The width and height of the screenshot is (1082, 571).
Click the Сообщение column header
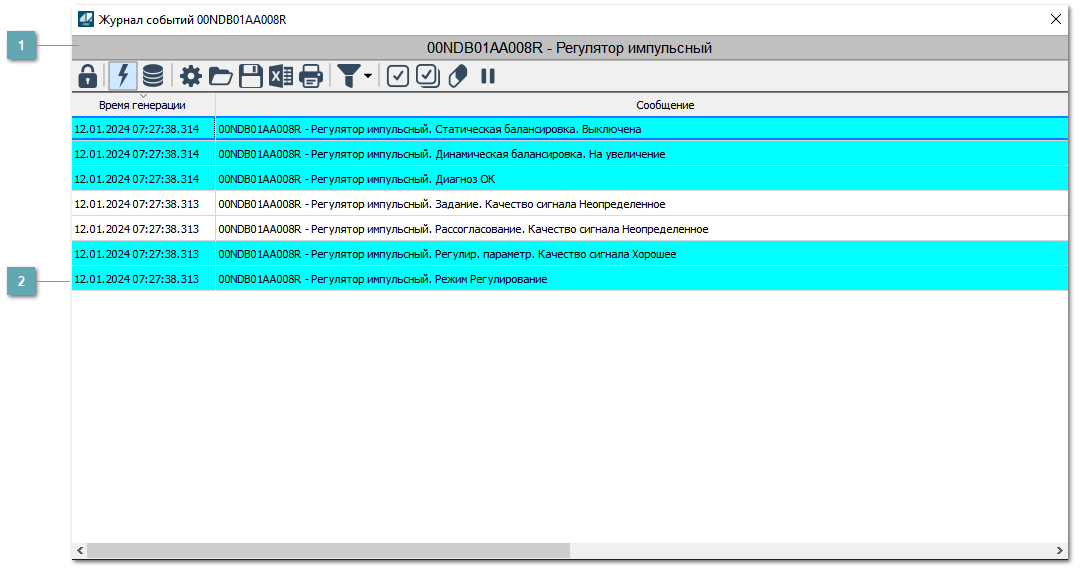[665, 105]
